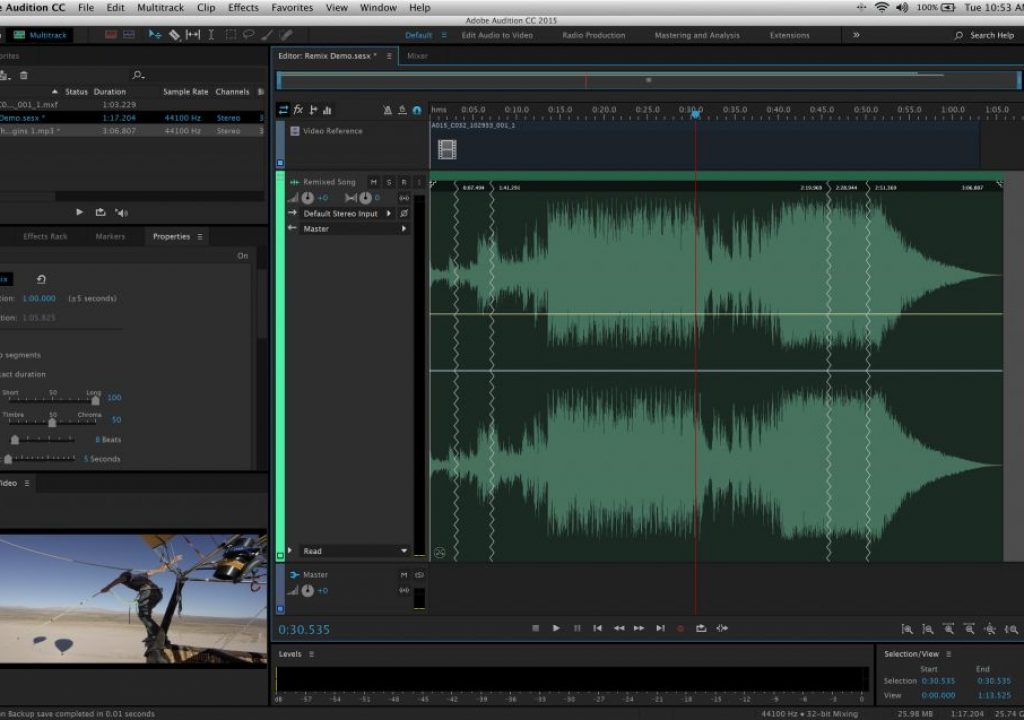Select Mastering and Analysis workspace
The width and height of the screenshot is (1024, 720).
(697, 35)
